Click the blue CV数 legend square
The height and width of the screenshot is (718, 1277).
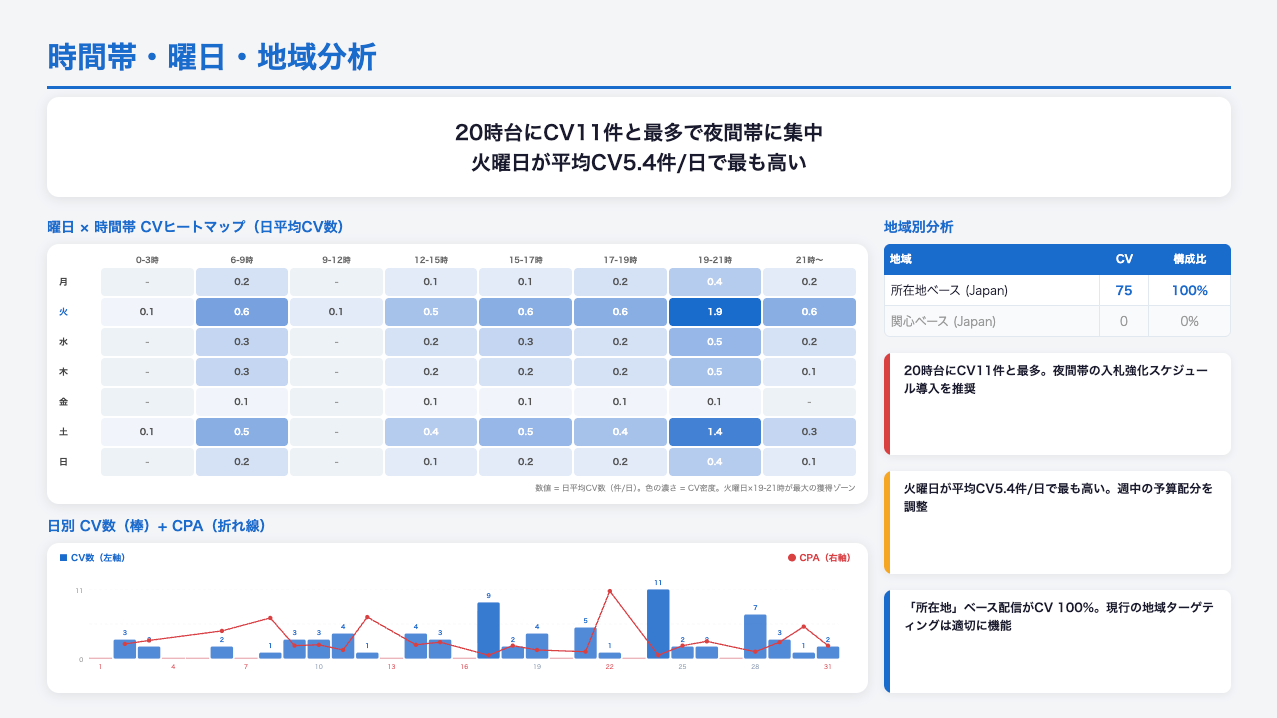64,557
